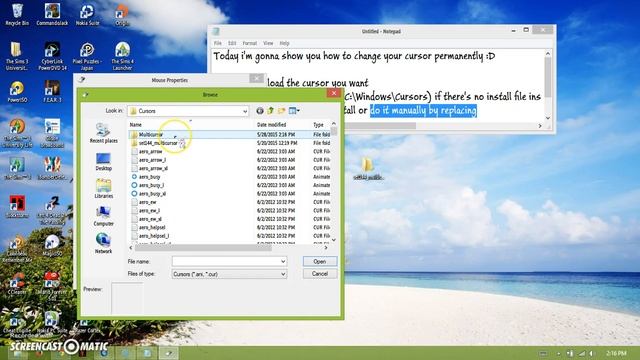Select the aero_ew cursor file
The width and height of the screenshot is (640, 360).
(147, 202)
